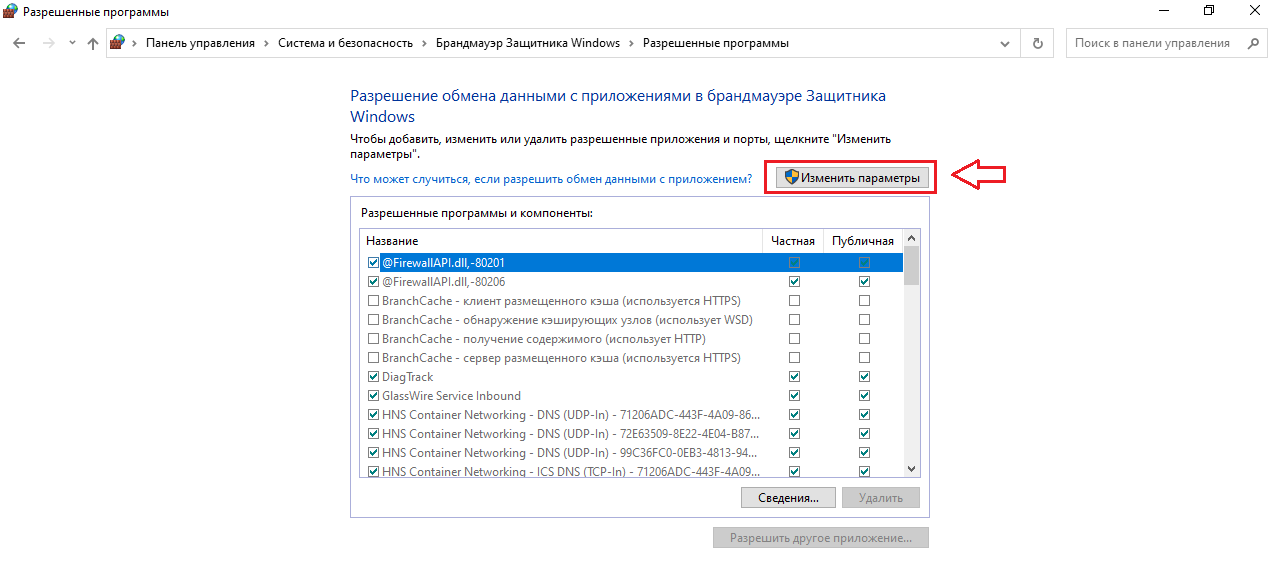Toggle Публичная checkbox for DiagTrack
1275x580 pixels.
pos(864,377)
